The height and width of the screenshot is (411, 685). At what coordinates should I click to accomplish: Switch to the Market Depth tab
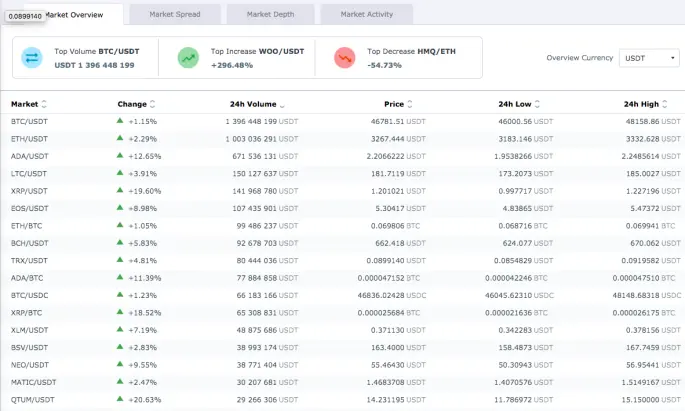point(270,14)
